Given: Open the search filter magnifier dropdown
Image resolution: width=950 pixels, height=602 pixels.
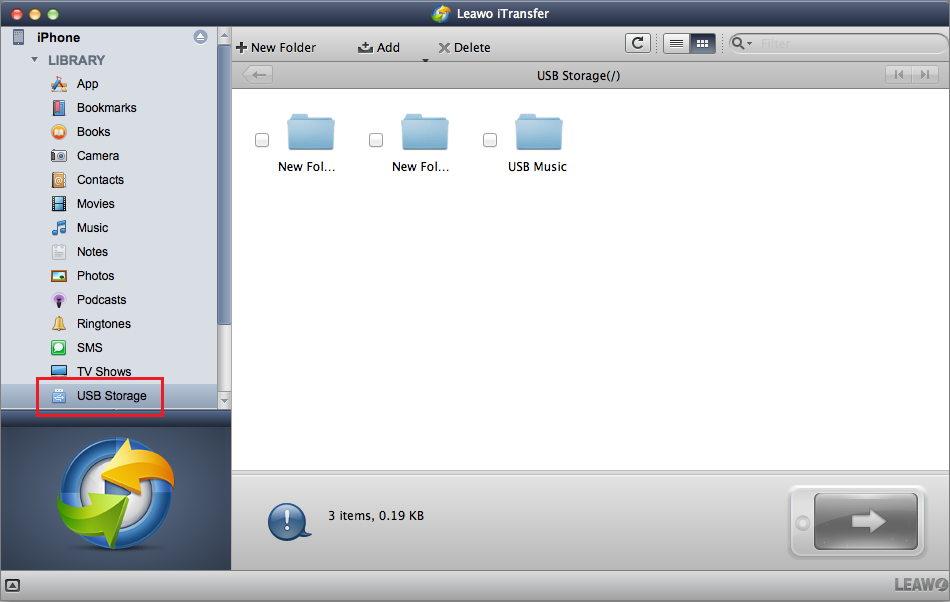Looking at the screenshot, I should point(742,43).
